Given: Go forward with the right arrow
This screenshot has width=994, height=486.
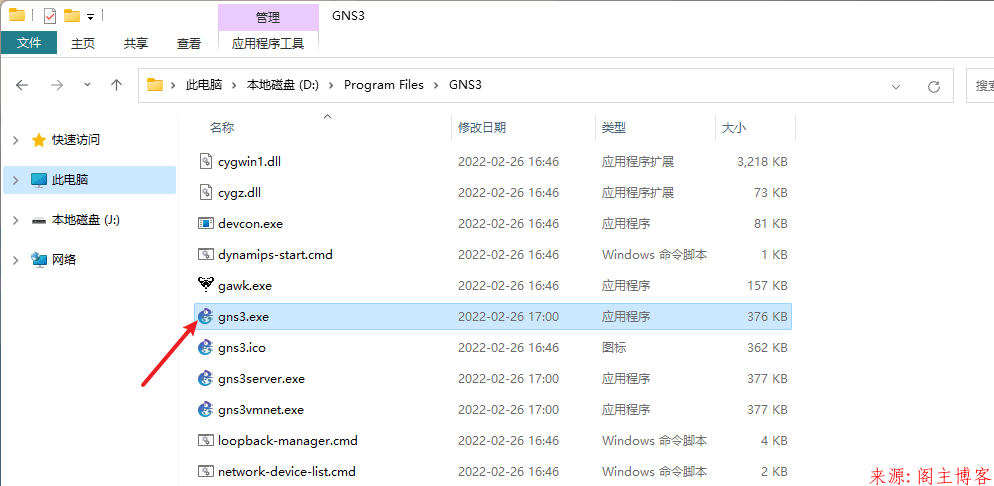Looking at the screenshot, I should 57,85.
